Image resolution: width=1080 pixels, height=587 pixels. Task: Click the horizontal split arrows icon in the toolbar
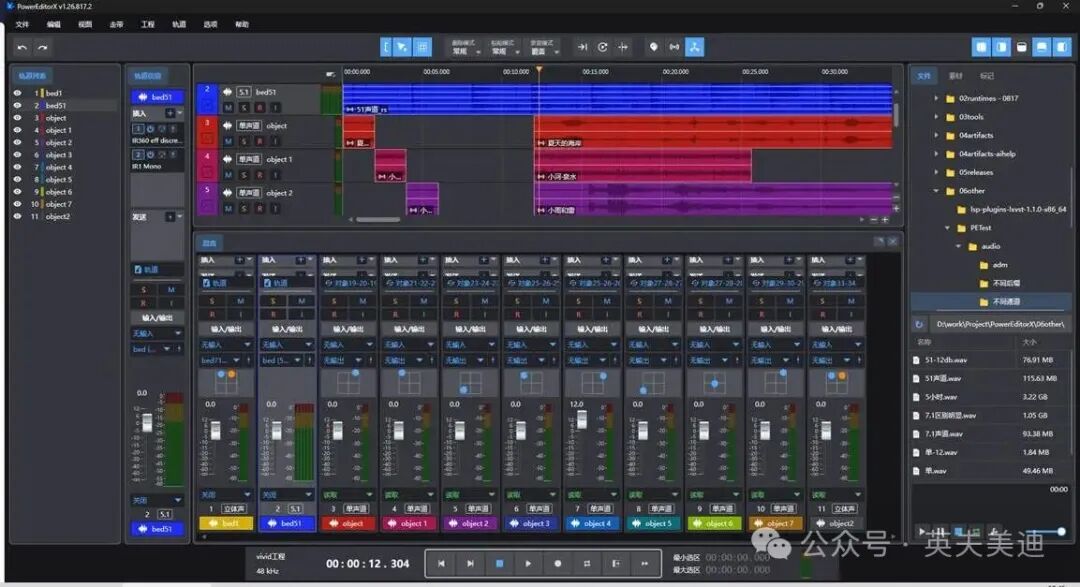(x=623, y=47)
